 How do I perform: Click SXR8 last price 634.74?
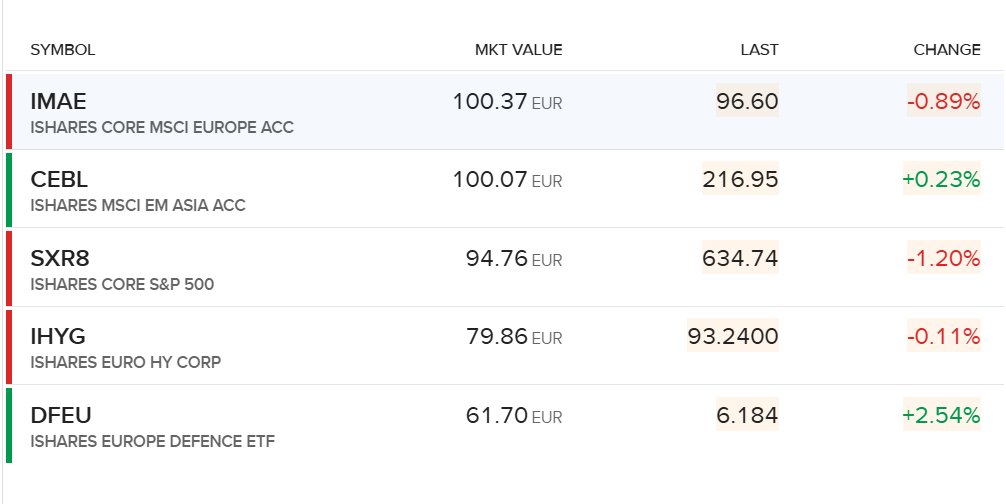click(740, 258)
